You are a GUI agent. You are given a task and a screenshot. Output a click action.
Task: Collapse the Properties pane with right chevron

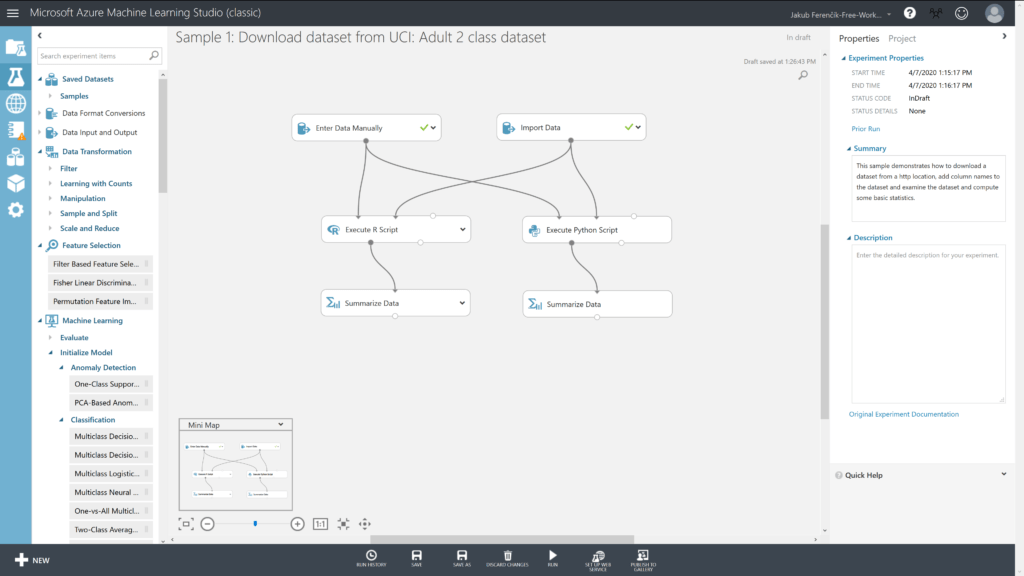[x=1004, y=37]
